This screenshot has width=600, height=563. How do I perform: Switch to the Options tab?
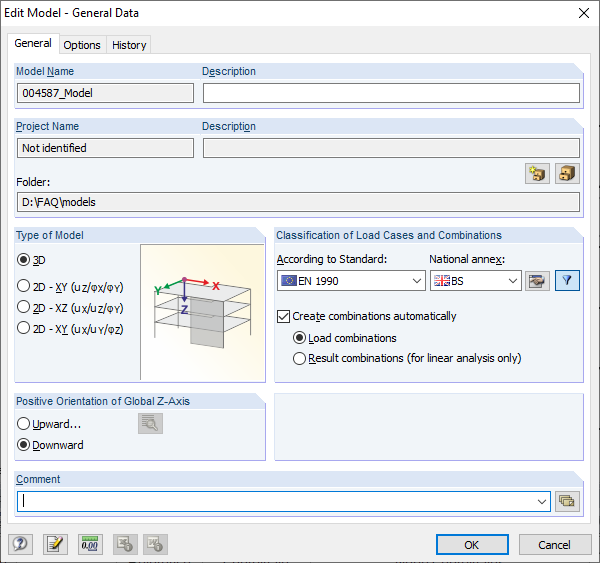pyautogui.click(x=82, y=45)
